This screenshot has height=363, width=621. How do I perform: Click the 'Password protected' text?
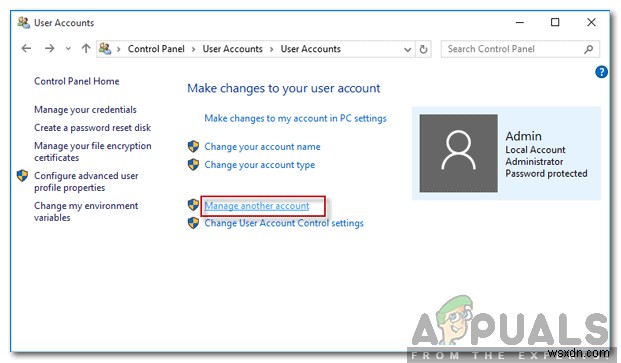click(546, 173)
